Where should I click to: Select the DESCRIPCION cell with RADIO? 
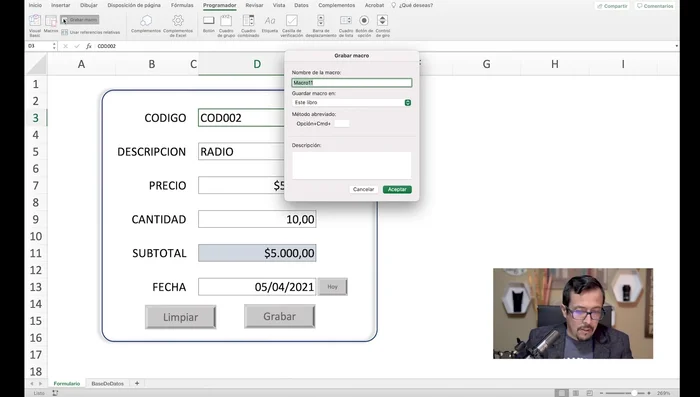[242, 152]
